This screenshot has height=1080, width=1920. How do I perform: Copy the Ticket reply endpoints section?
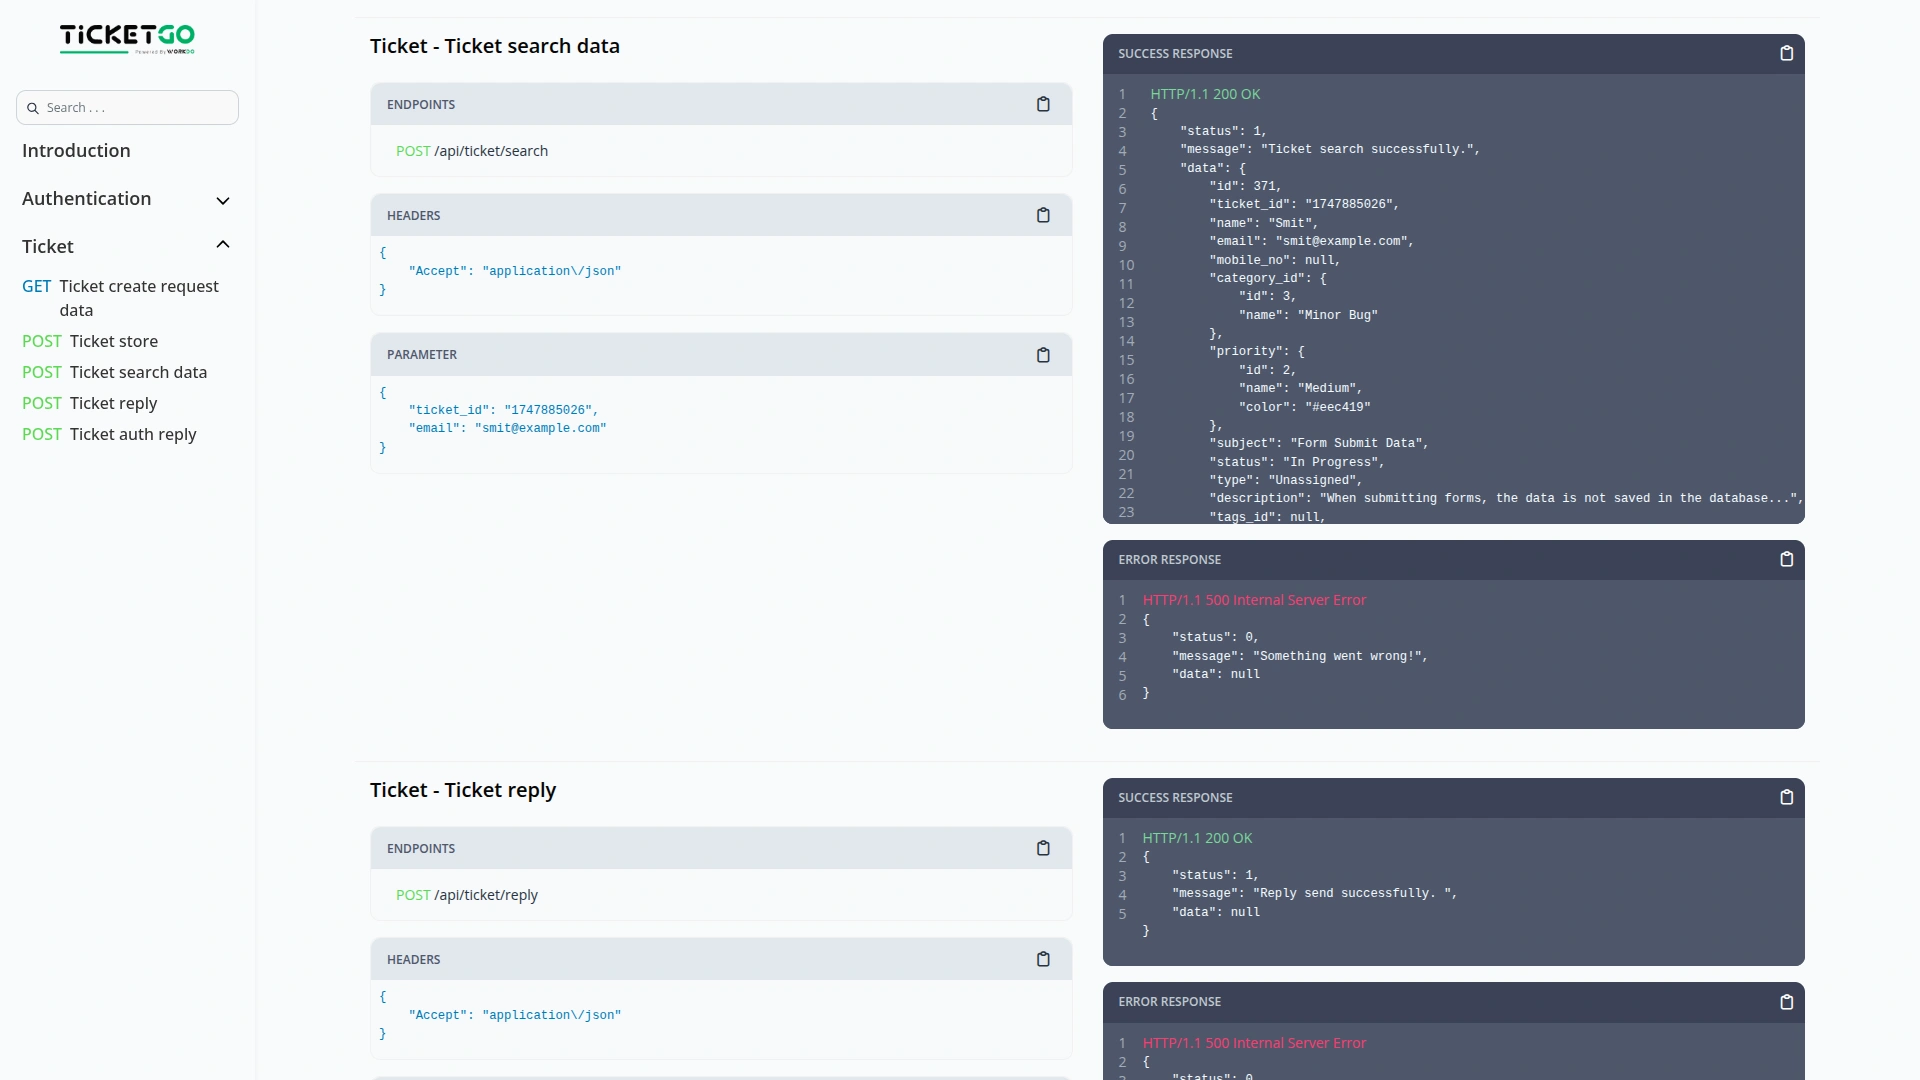1043,848
